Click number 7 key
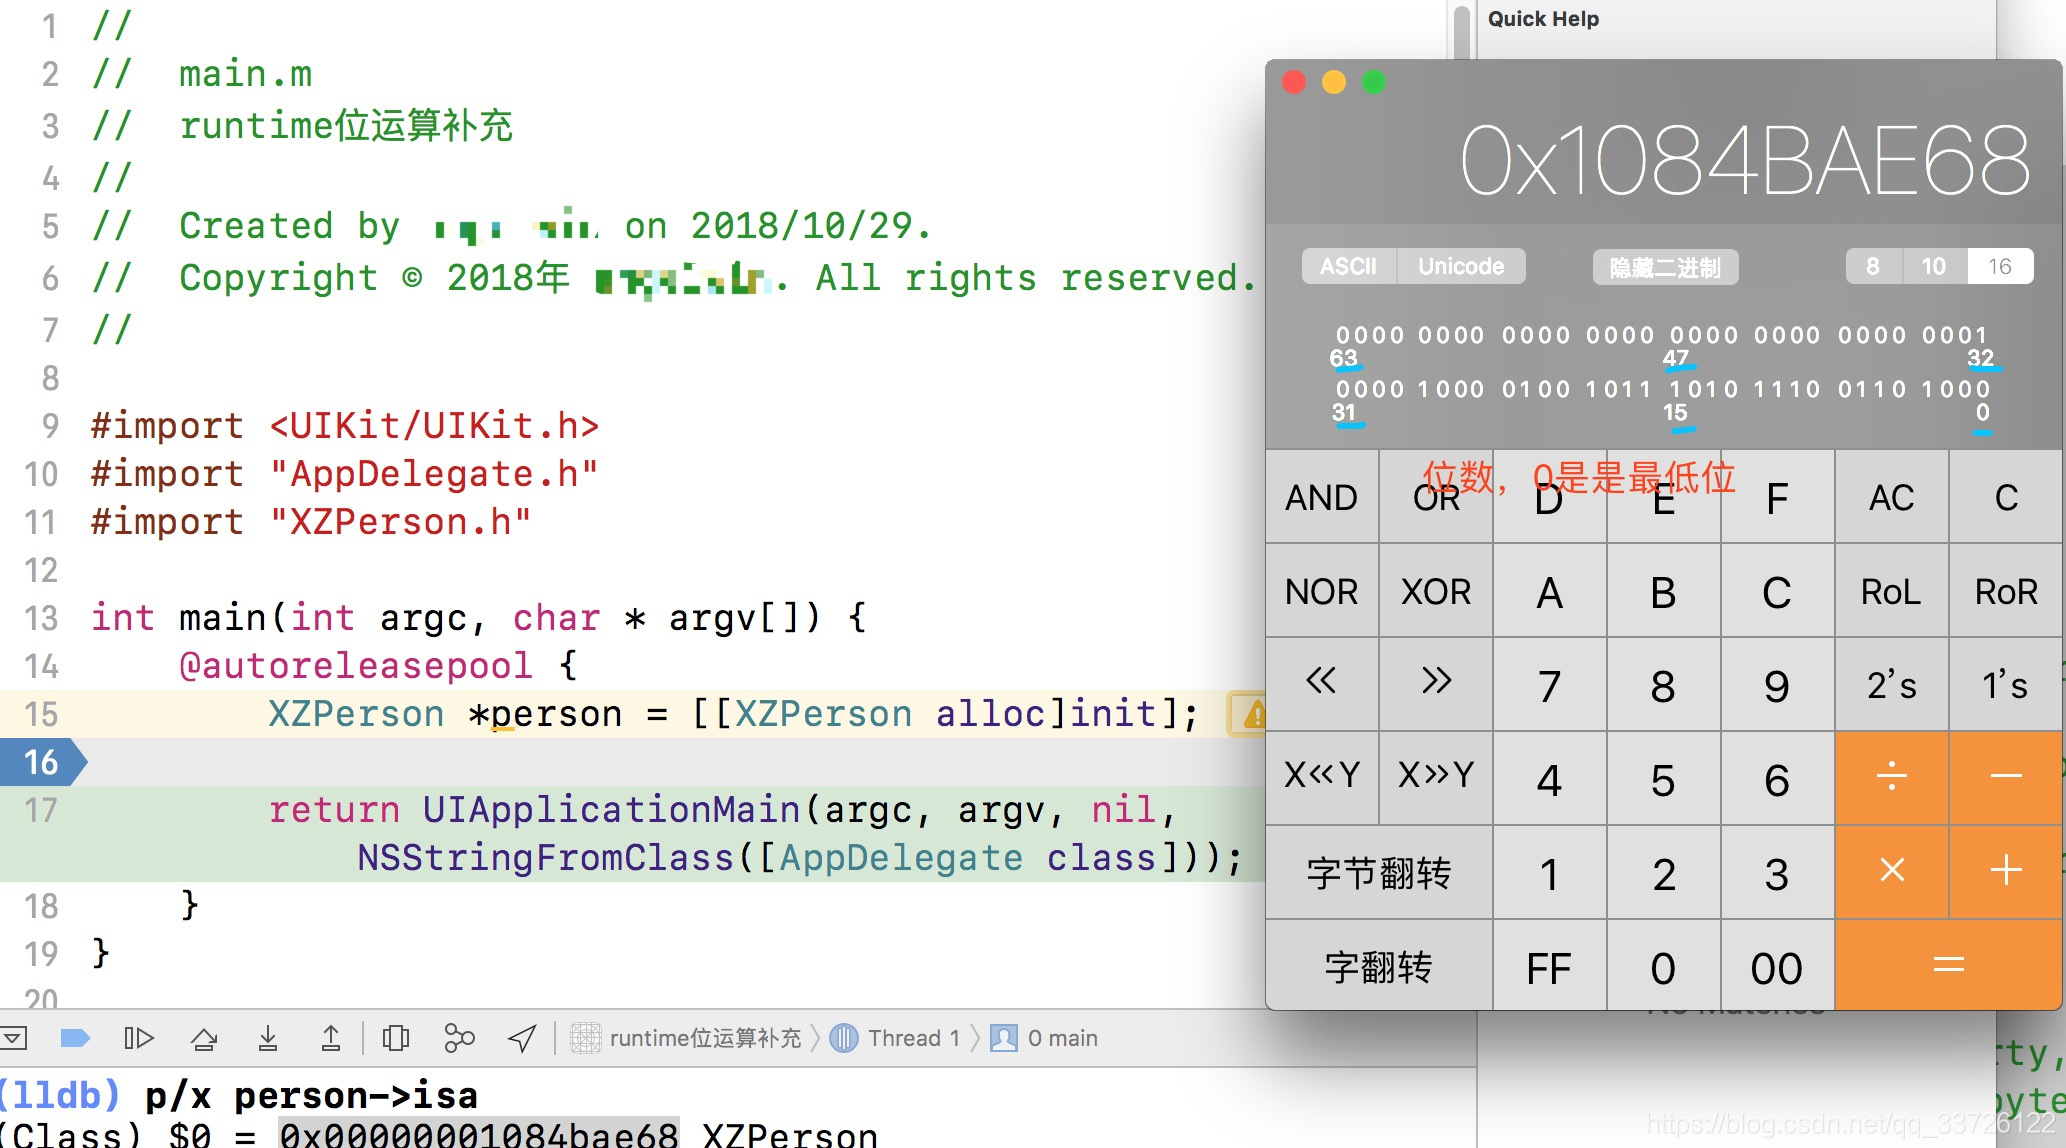 [1549, 684]
